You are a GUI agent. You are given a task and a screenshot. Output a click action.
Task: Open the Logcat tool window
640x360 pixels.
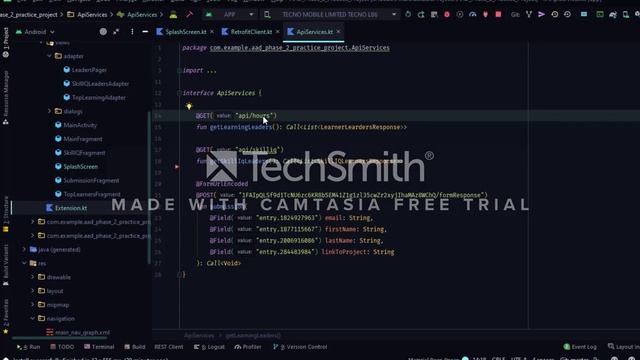pyautogui.click(x=209, y=347)
